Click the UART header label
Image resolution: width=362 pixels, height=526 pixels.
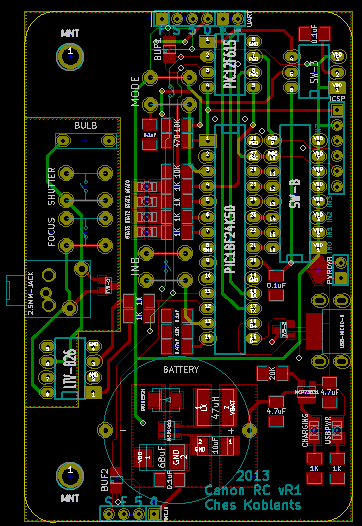pyautogui.click(x=249, y=19)
